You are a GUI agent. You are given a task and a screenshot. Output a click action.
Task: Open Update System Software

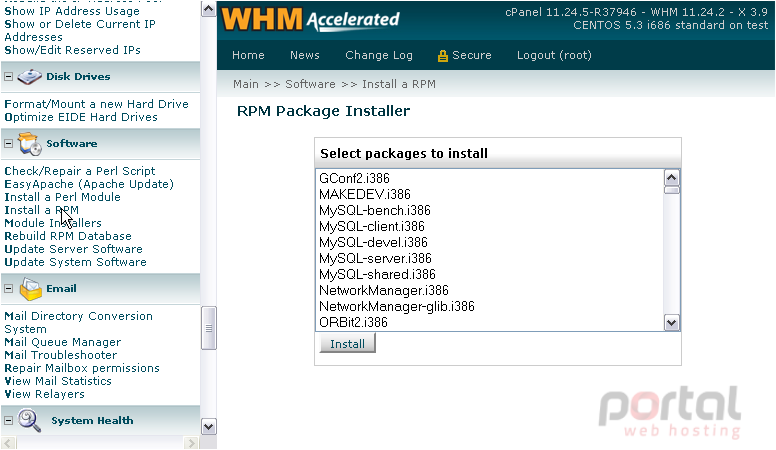[75, 262]
